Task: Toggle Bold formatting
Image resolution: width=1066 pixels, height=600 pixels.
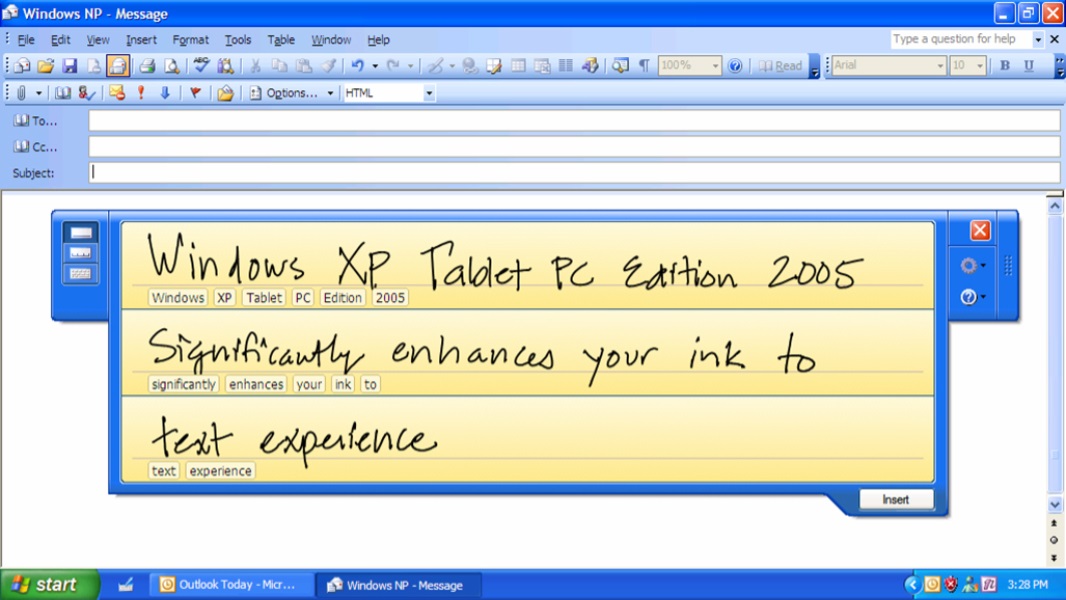Action: (x=1004, y=66)
